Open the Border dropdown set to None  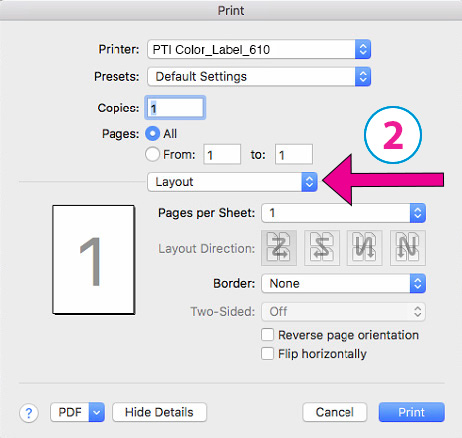[343, 284]
